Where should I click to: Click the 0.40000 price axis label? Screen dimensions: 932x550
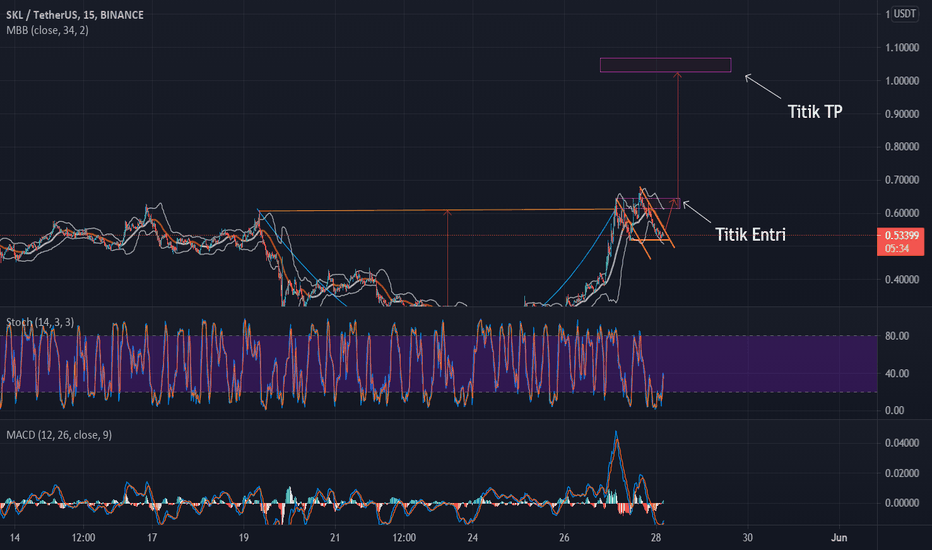coord(902,279)
